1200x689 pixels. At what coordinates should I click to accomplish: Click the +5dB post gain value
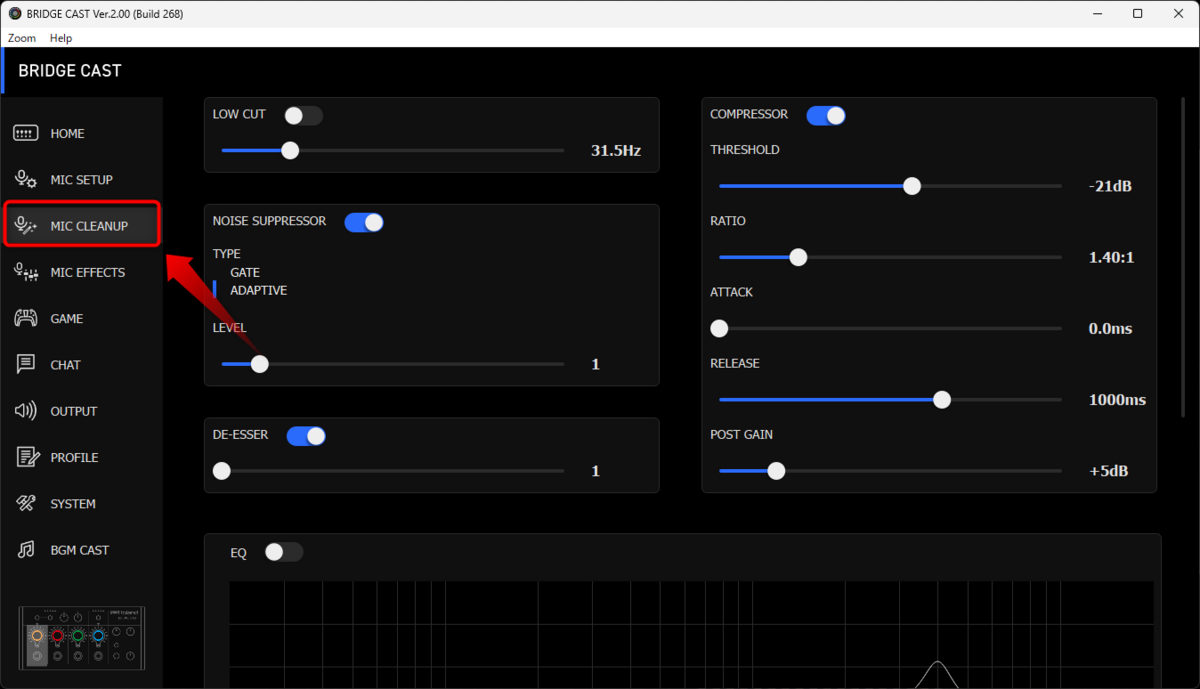(x=1109, y=471)
